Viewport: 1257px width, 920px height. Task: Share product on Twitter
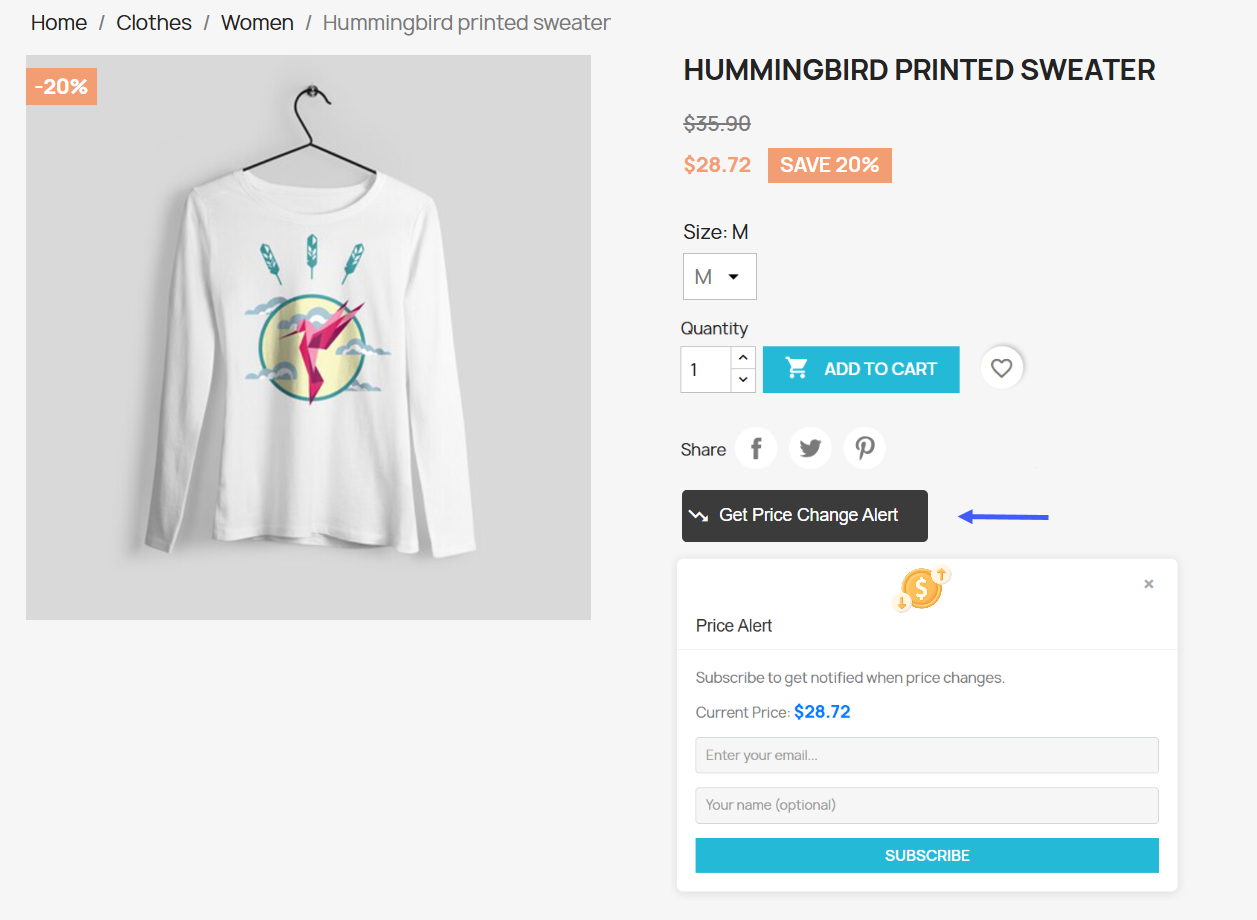pyautogui.click(x=810, y=449)
